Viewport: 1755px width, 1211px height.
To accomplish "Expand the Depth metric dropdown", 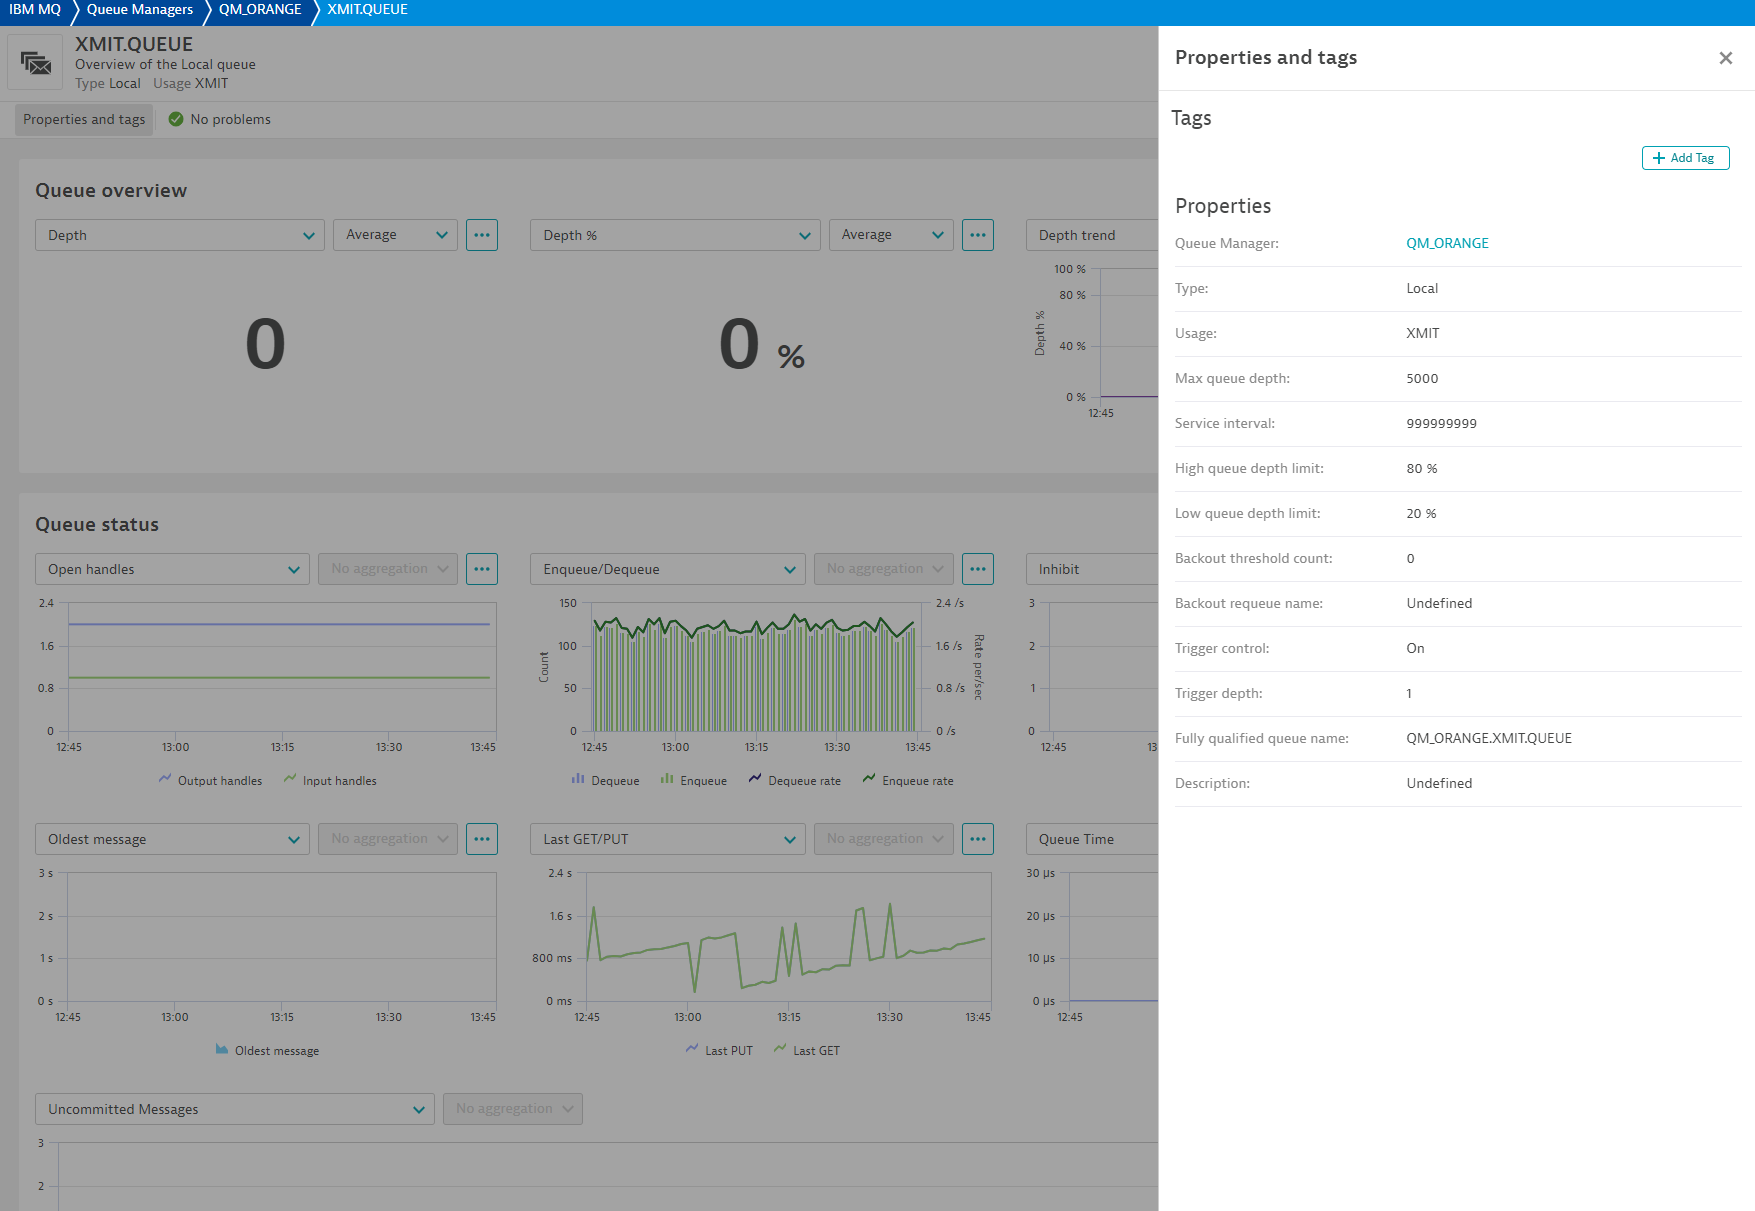I will (x=180, y=235).
